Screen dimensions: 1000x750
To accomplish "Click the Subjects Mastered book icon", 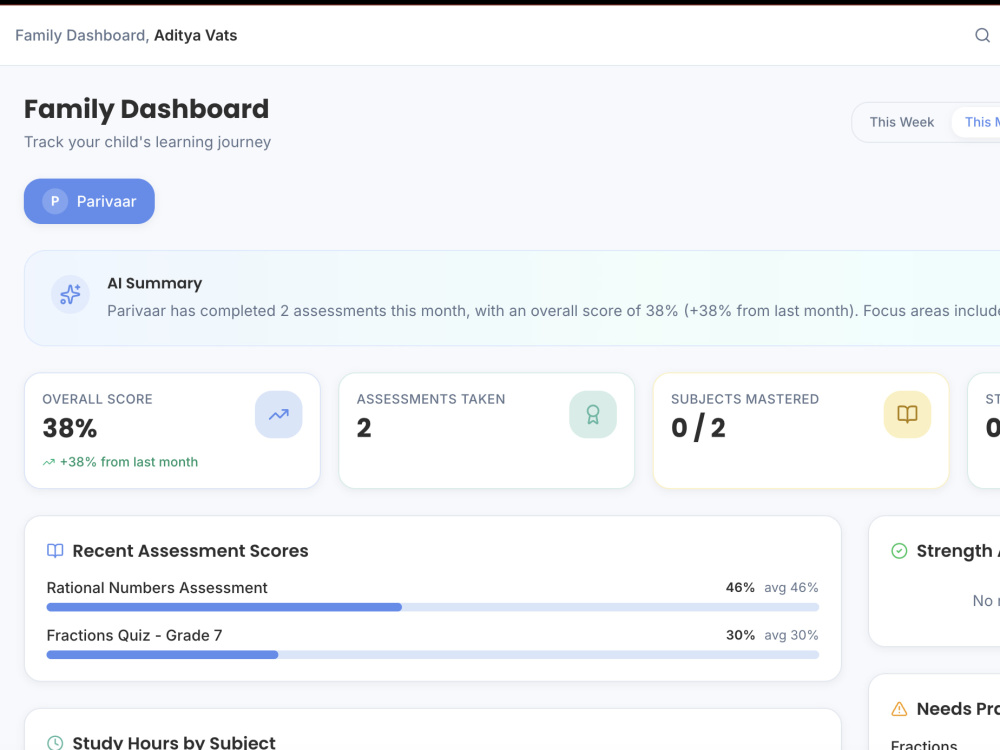I will coord(907,415).
